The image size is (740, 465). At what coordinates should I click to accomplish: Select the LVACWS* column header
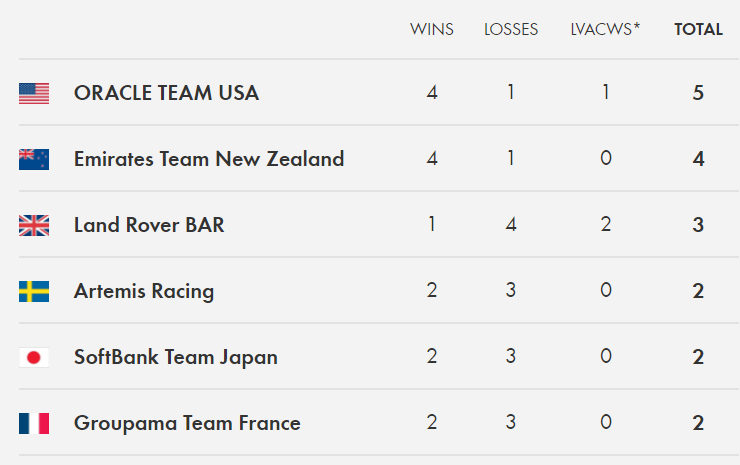(605, 29)
